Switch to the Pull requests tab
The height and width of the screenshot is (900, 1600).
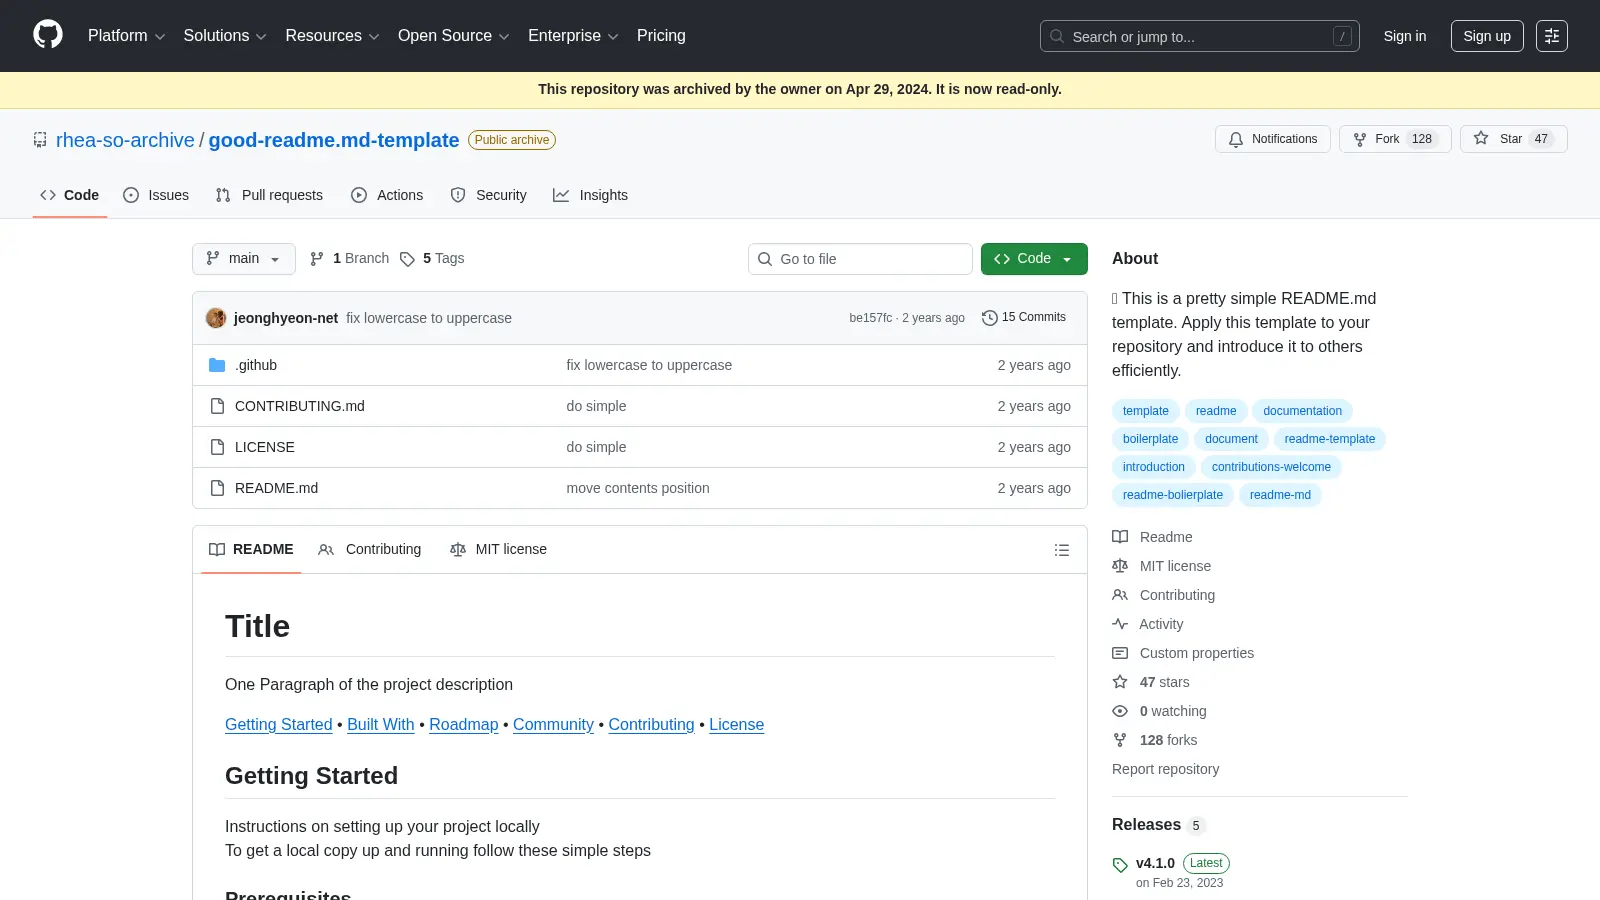click(x=269, y=195)
